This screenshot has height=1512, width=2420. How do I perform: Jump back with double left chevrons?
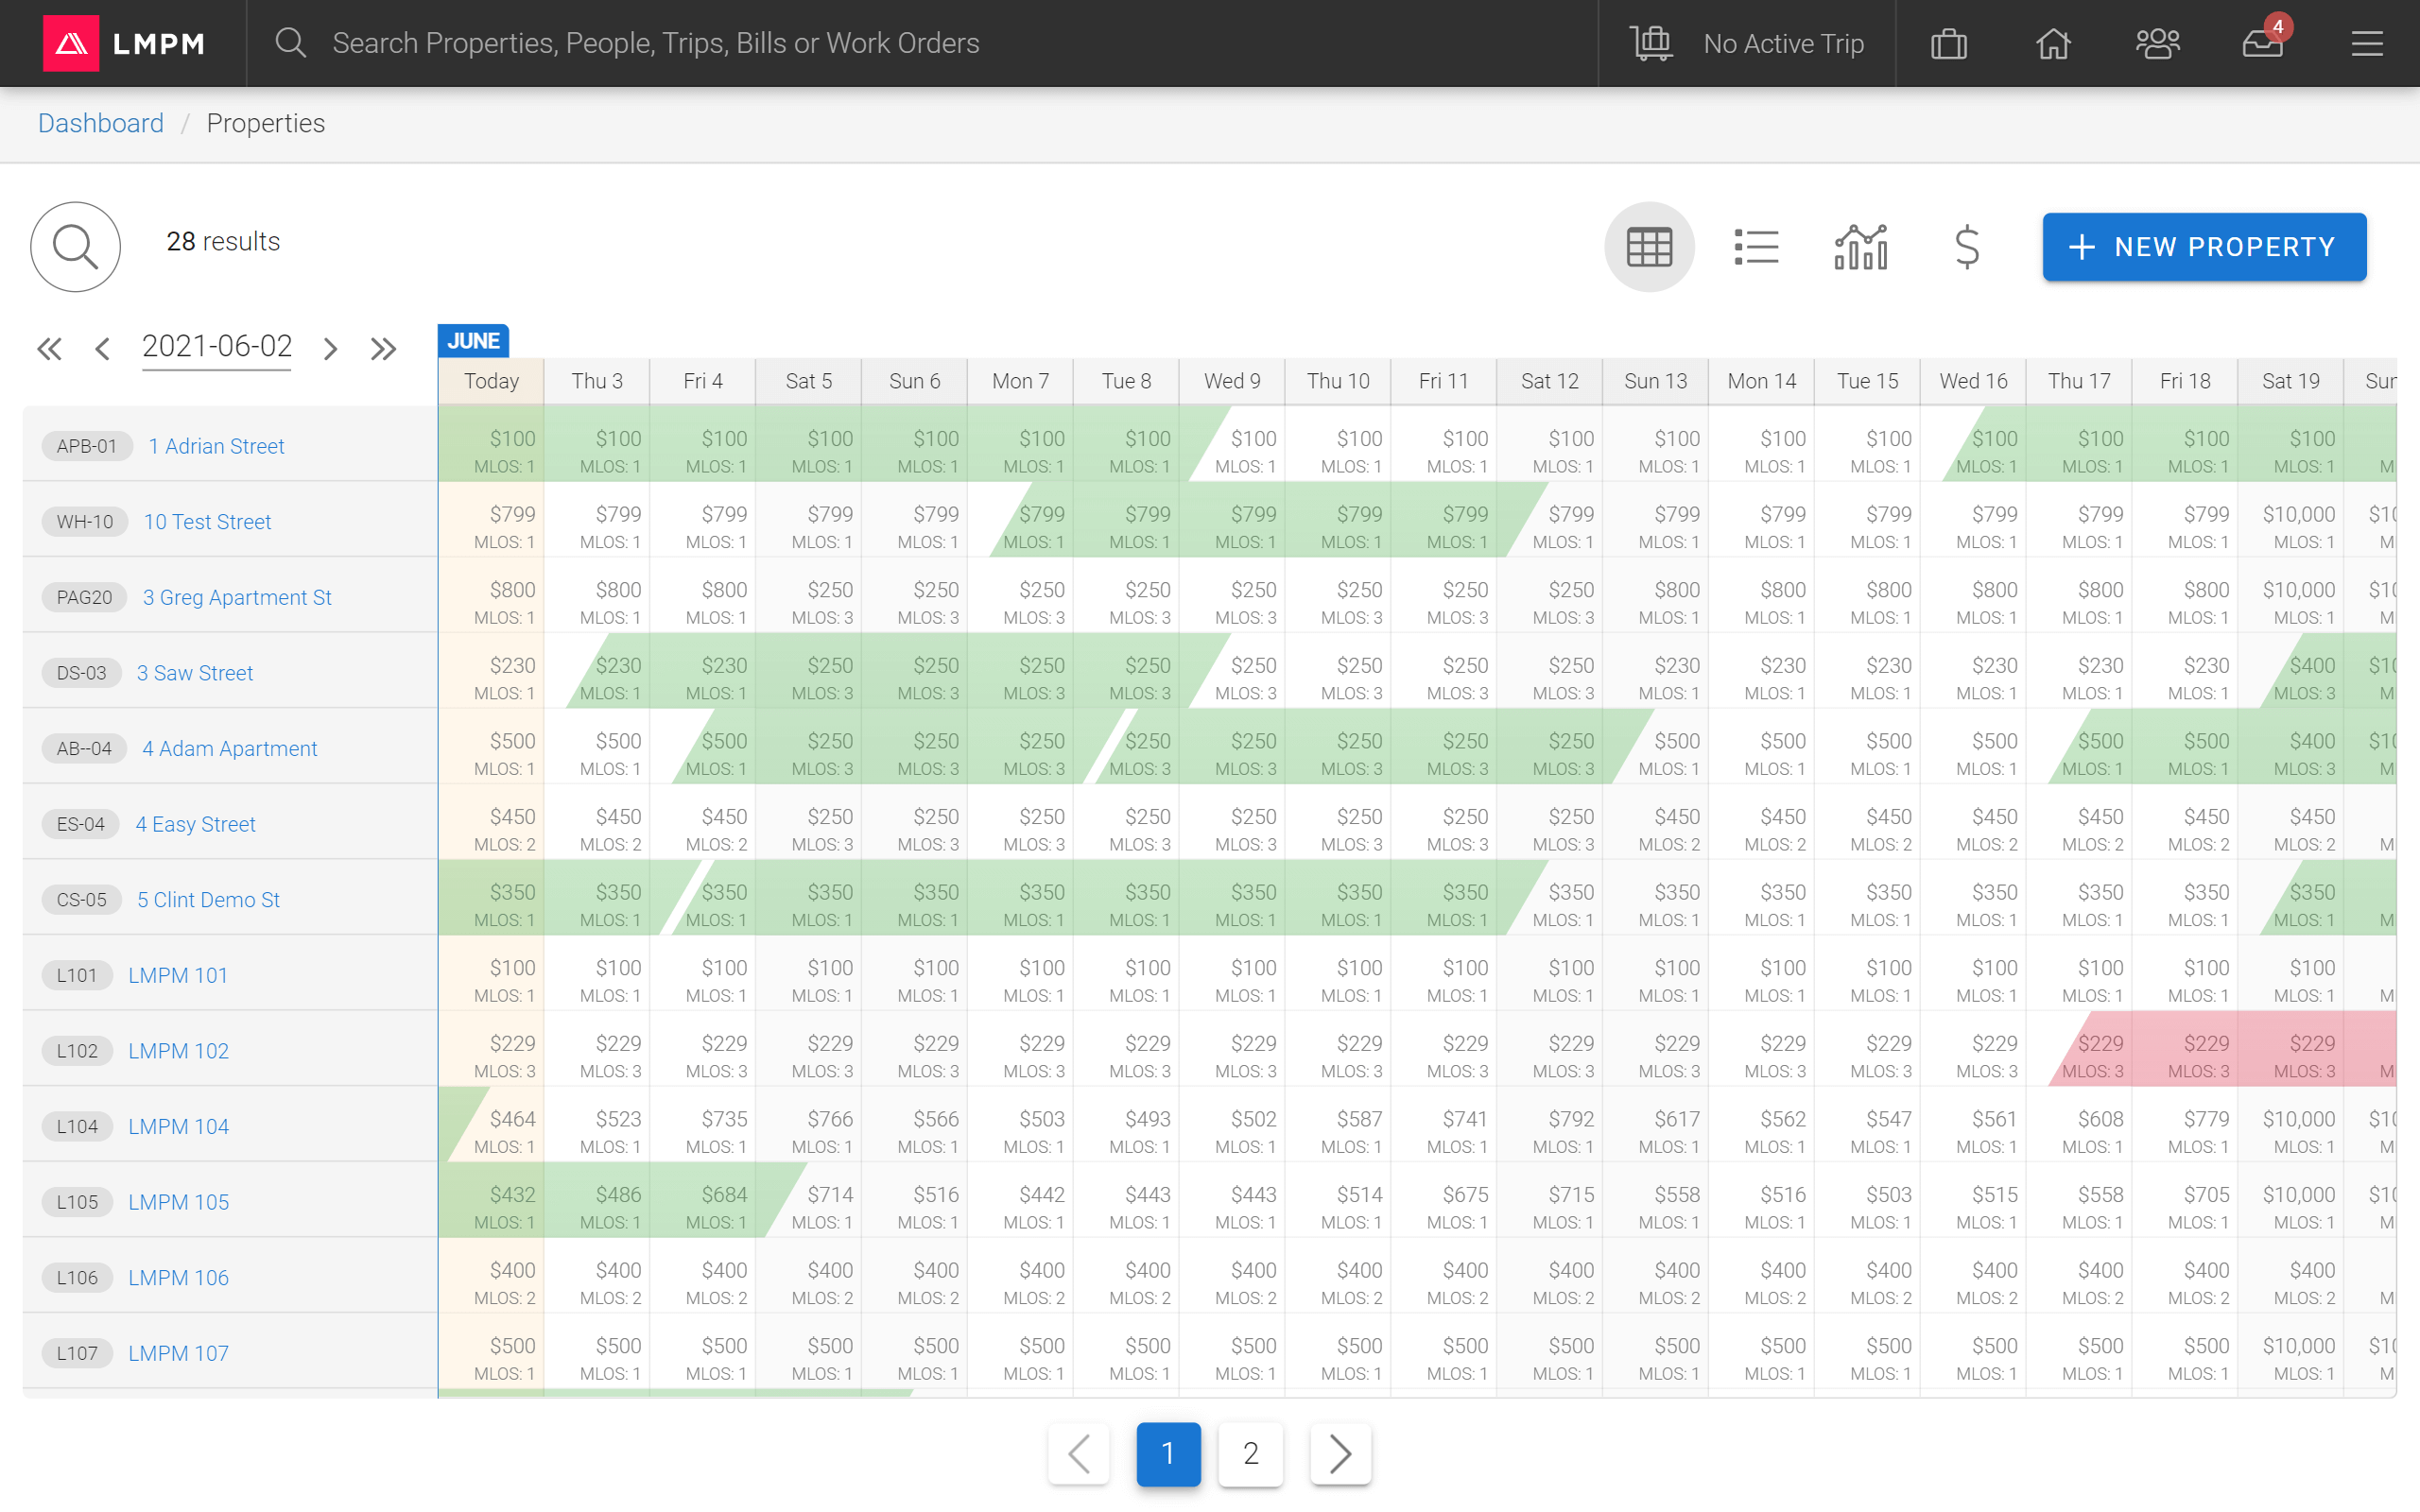point(49,348)
